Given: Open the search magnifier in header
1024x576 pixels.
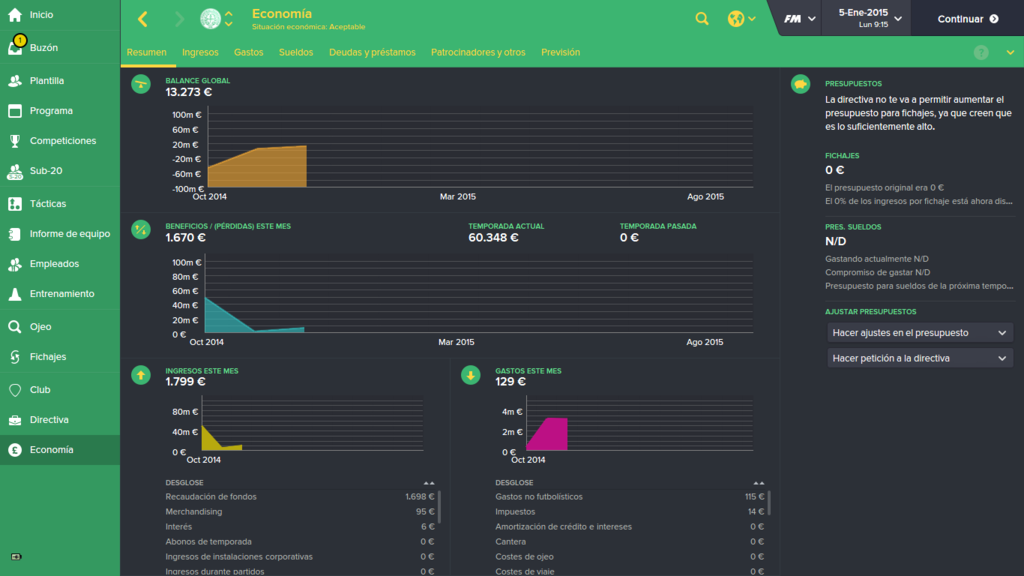Looking at the screenshot, I should tap(702, 19).
